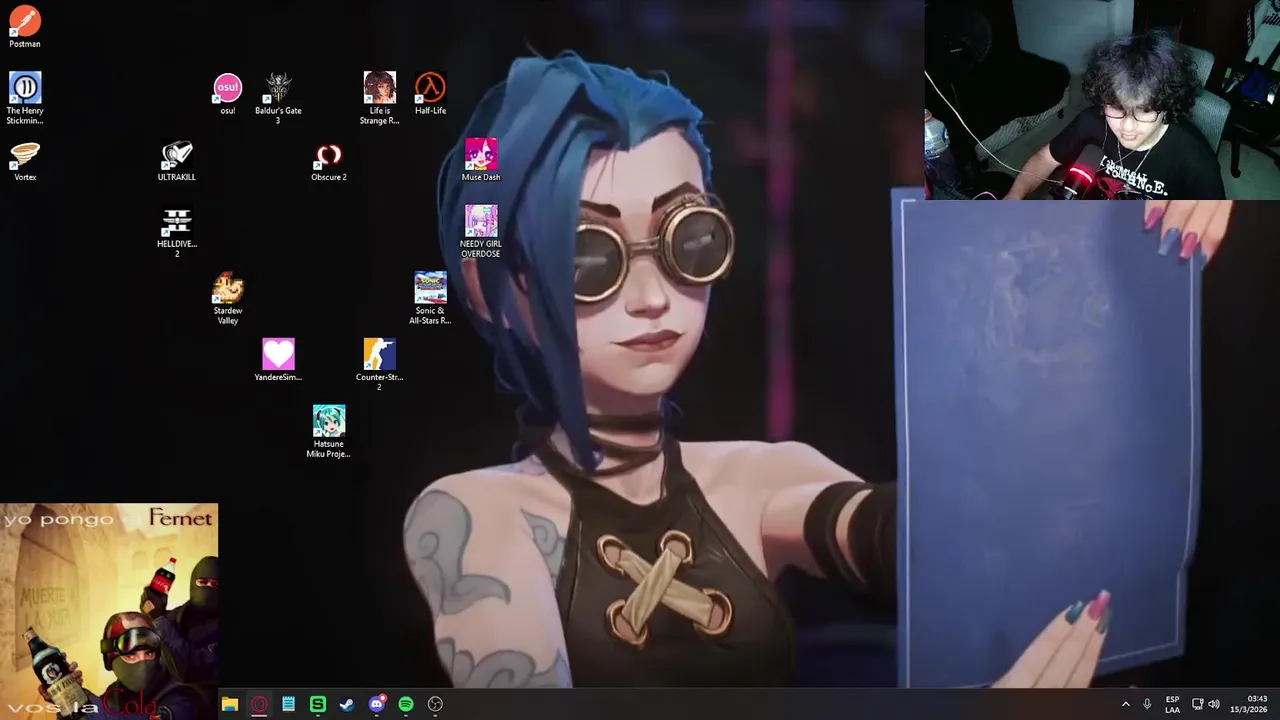This screenshot has height=720, width=1280.
Task: Open the ESP LAA input language switcher
Action: (x=1172, y=704)
